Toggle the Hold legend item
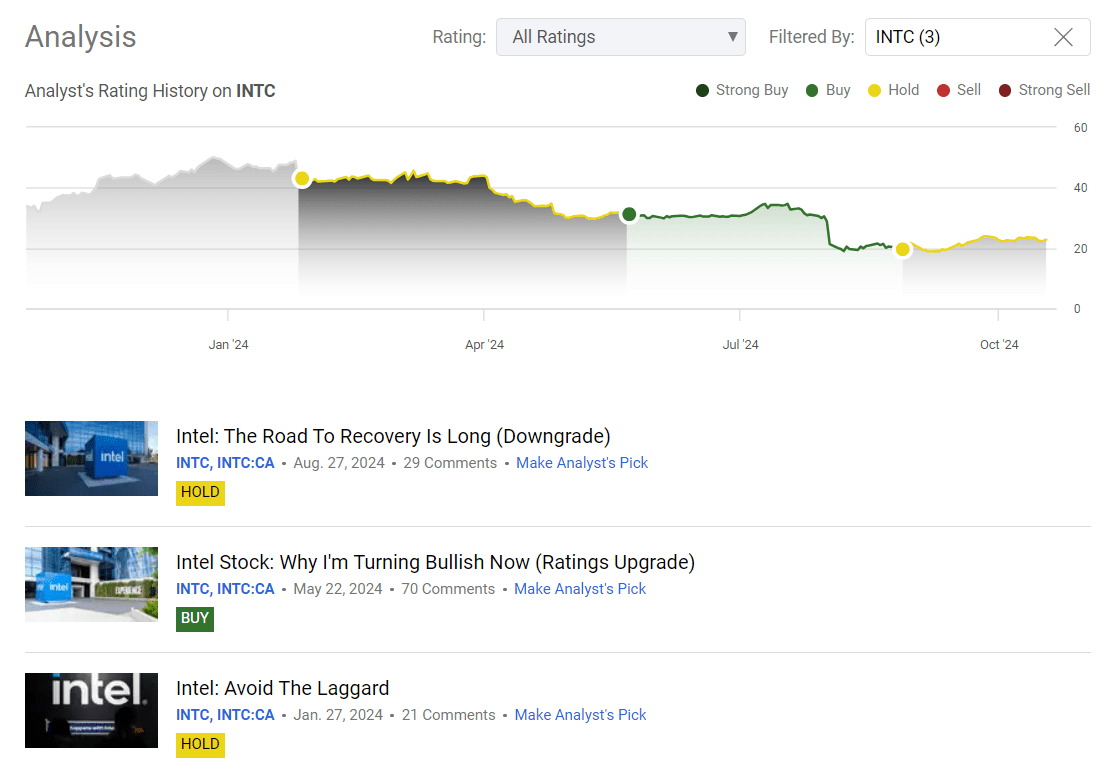The image size is (1115, 776). [x=894, y=90]
